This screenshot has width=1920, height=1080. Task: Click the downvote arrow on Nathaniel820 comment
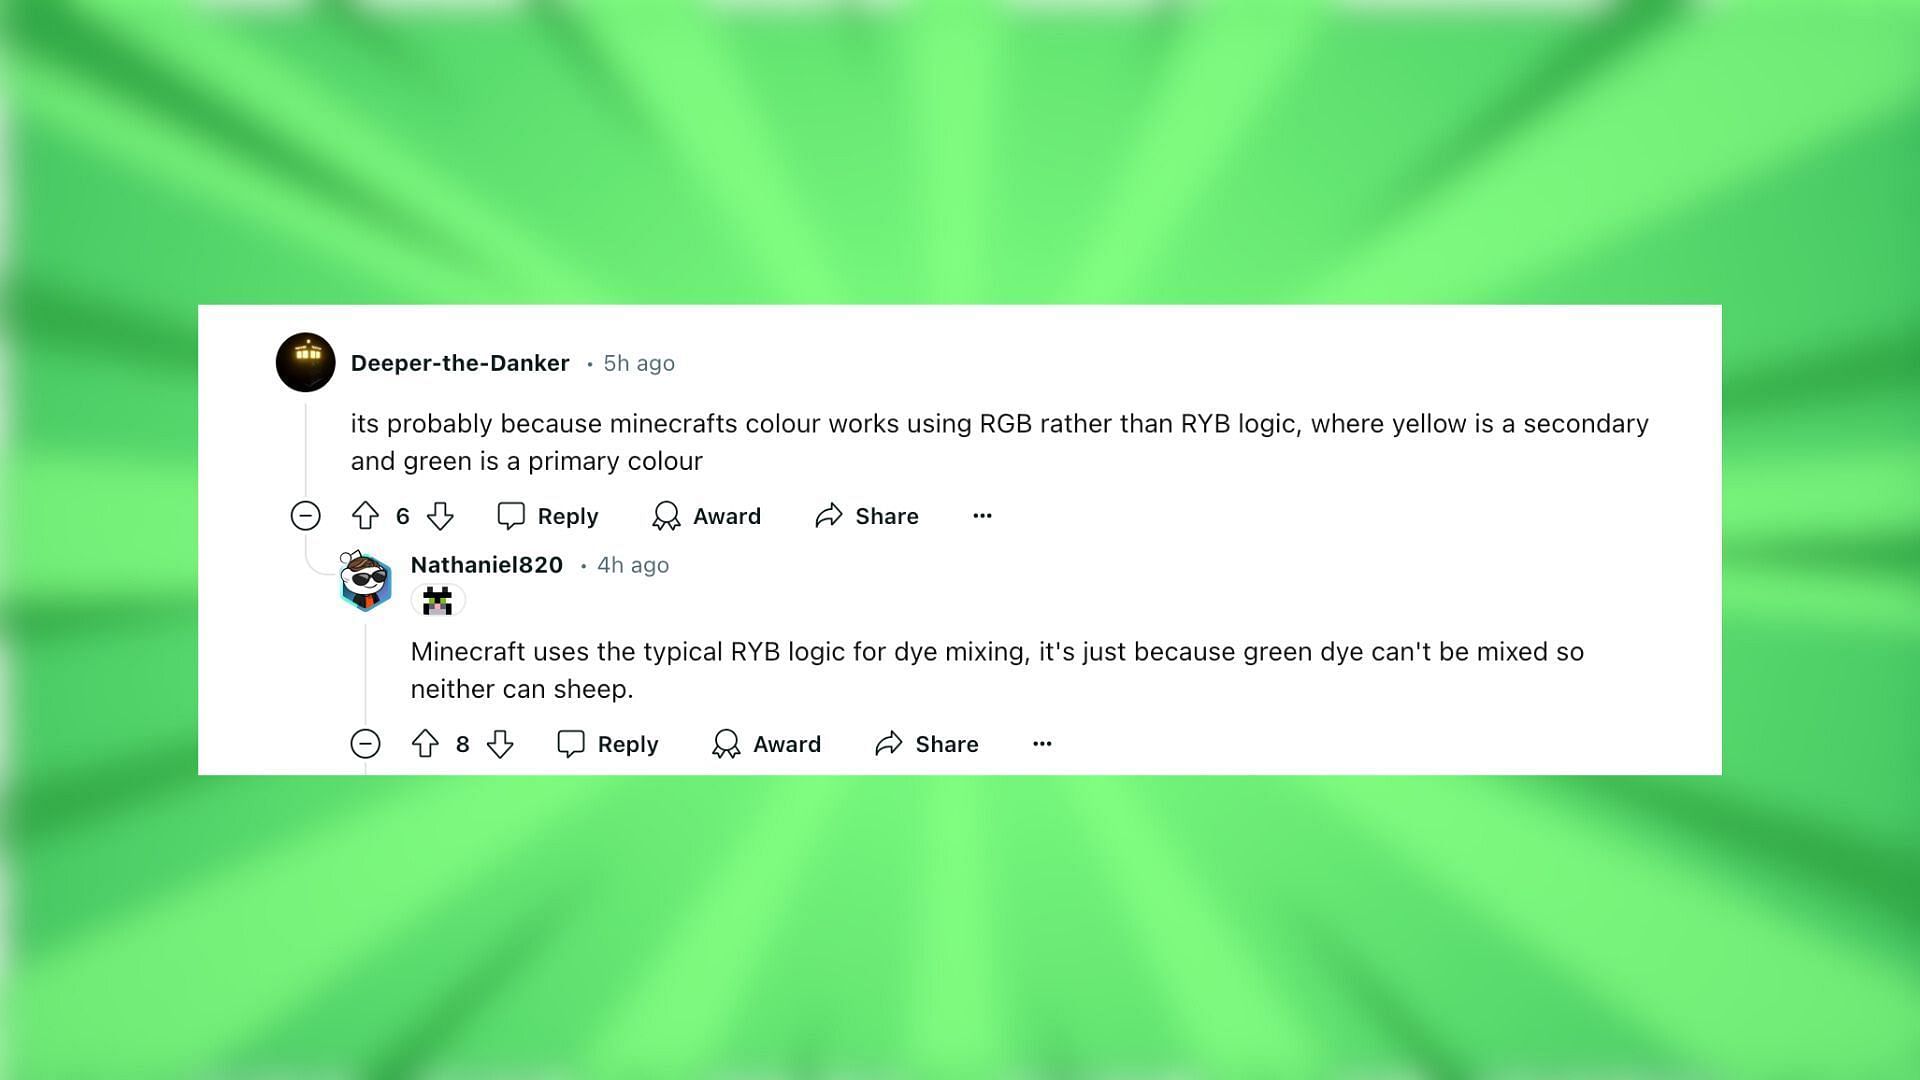tap(501, 744)
